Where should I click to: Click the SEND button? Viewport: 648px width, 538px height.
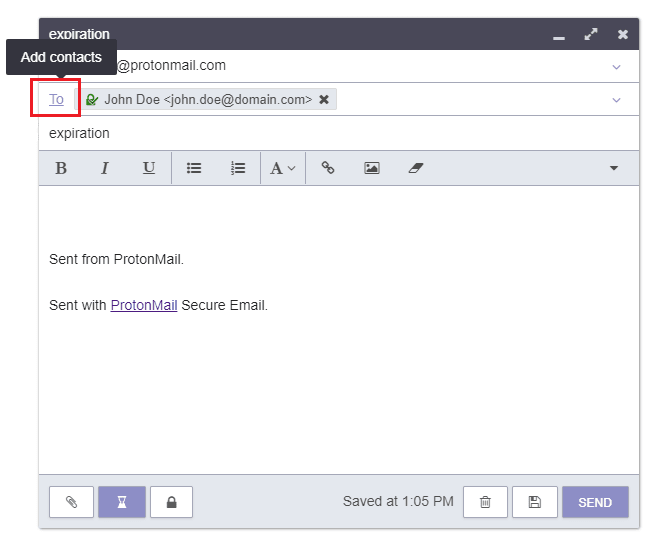pos(595,502)
